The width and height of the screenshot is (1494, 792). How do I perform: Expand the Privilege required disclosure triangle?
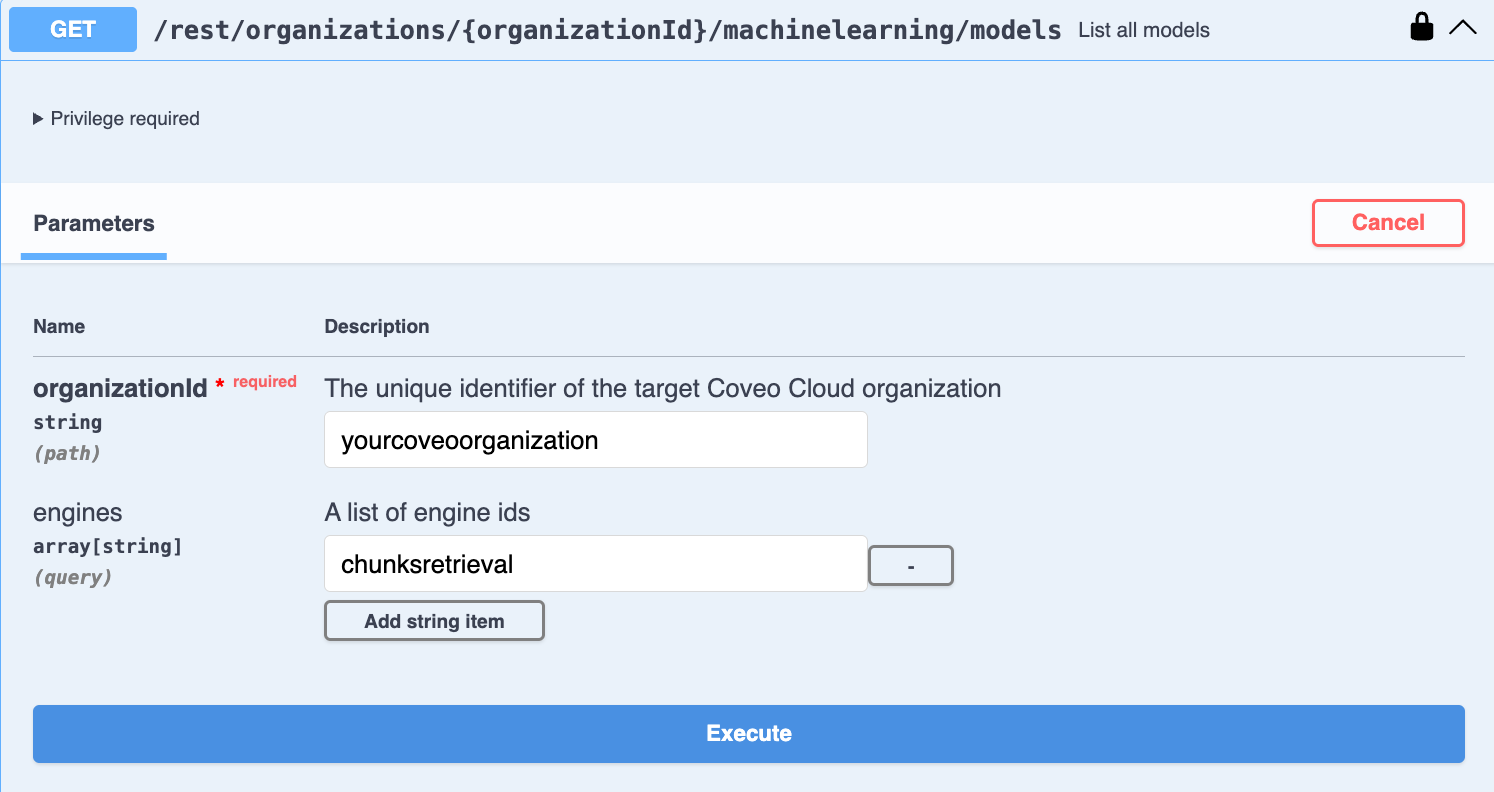[38, 119]
